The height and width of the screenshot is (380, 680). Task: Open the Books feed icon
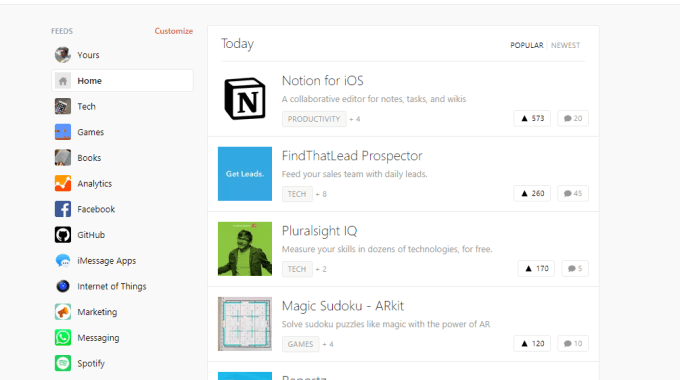point(63,158)
